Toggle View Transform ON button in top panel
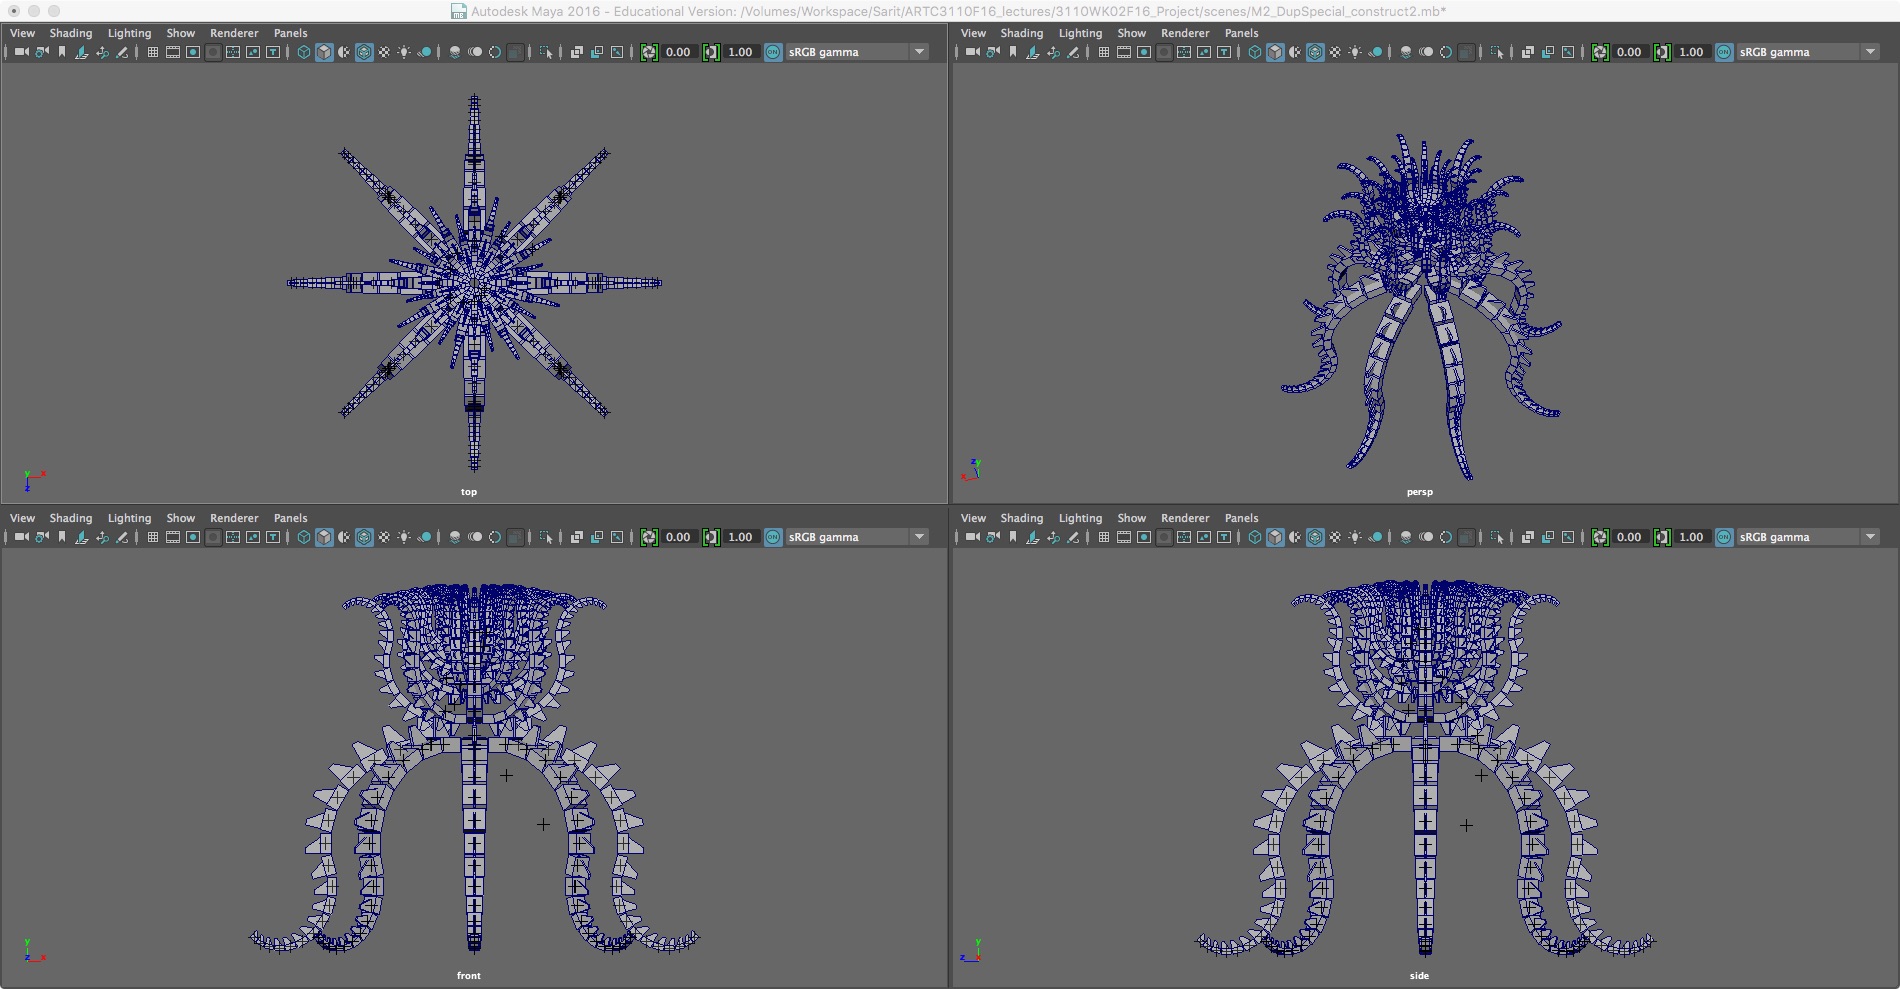This screenshot has height=989, width=1900. coord(773,52)
